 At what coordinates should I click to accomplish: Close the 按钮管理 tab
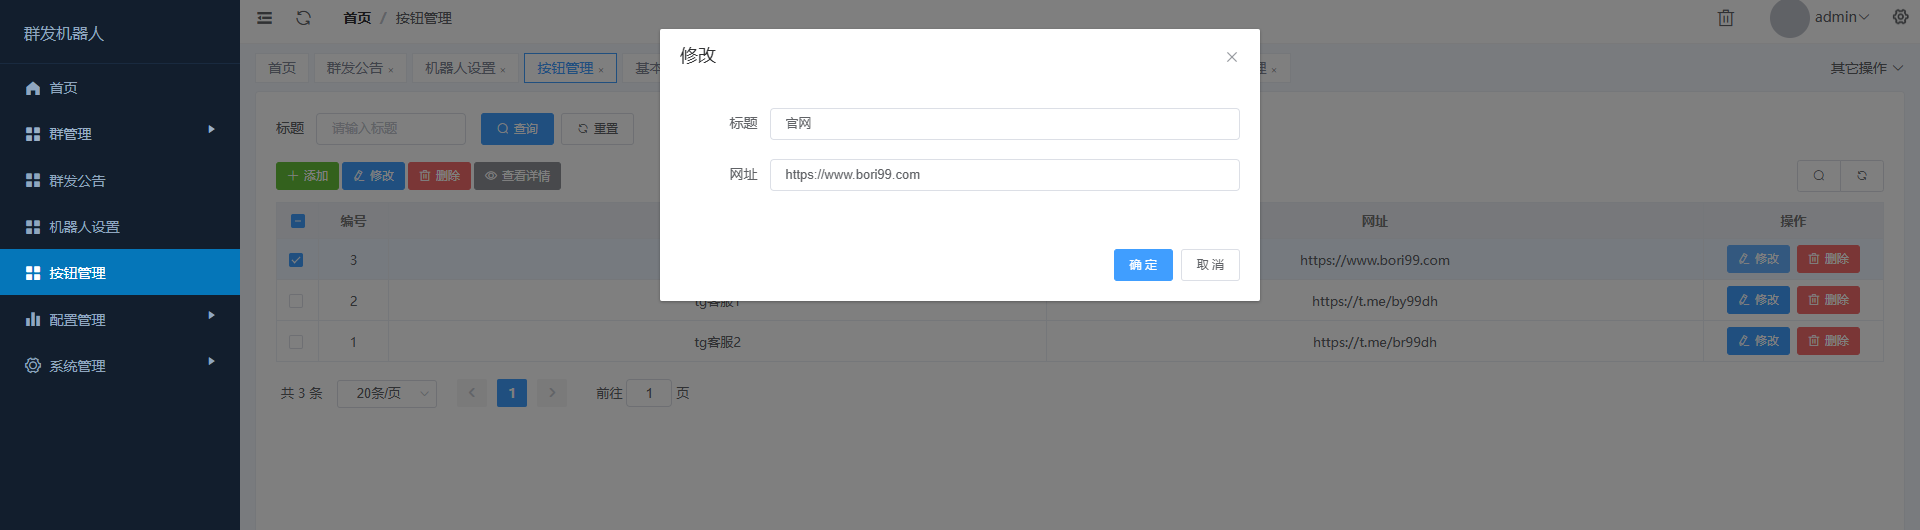601,70
